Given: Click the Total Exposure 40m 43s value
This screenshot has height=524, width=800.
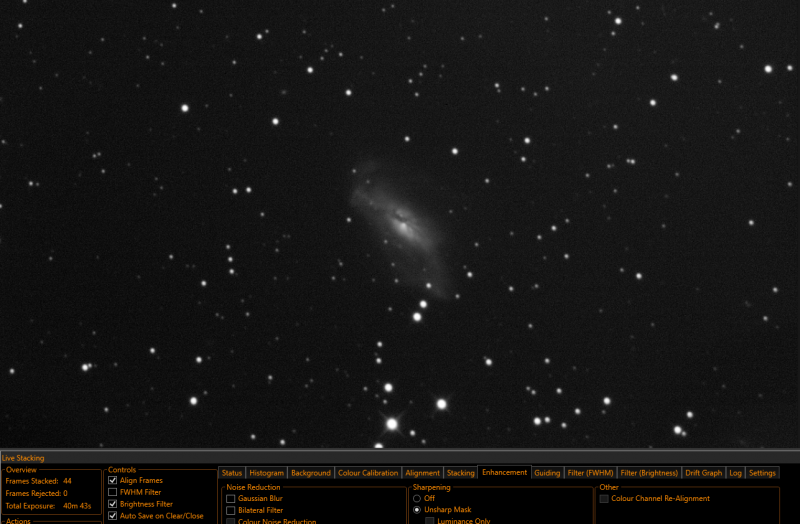Looking at the screenshot, I should click(77, 506).
